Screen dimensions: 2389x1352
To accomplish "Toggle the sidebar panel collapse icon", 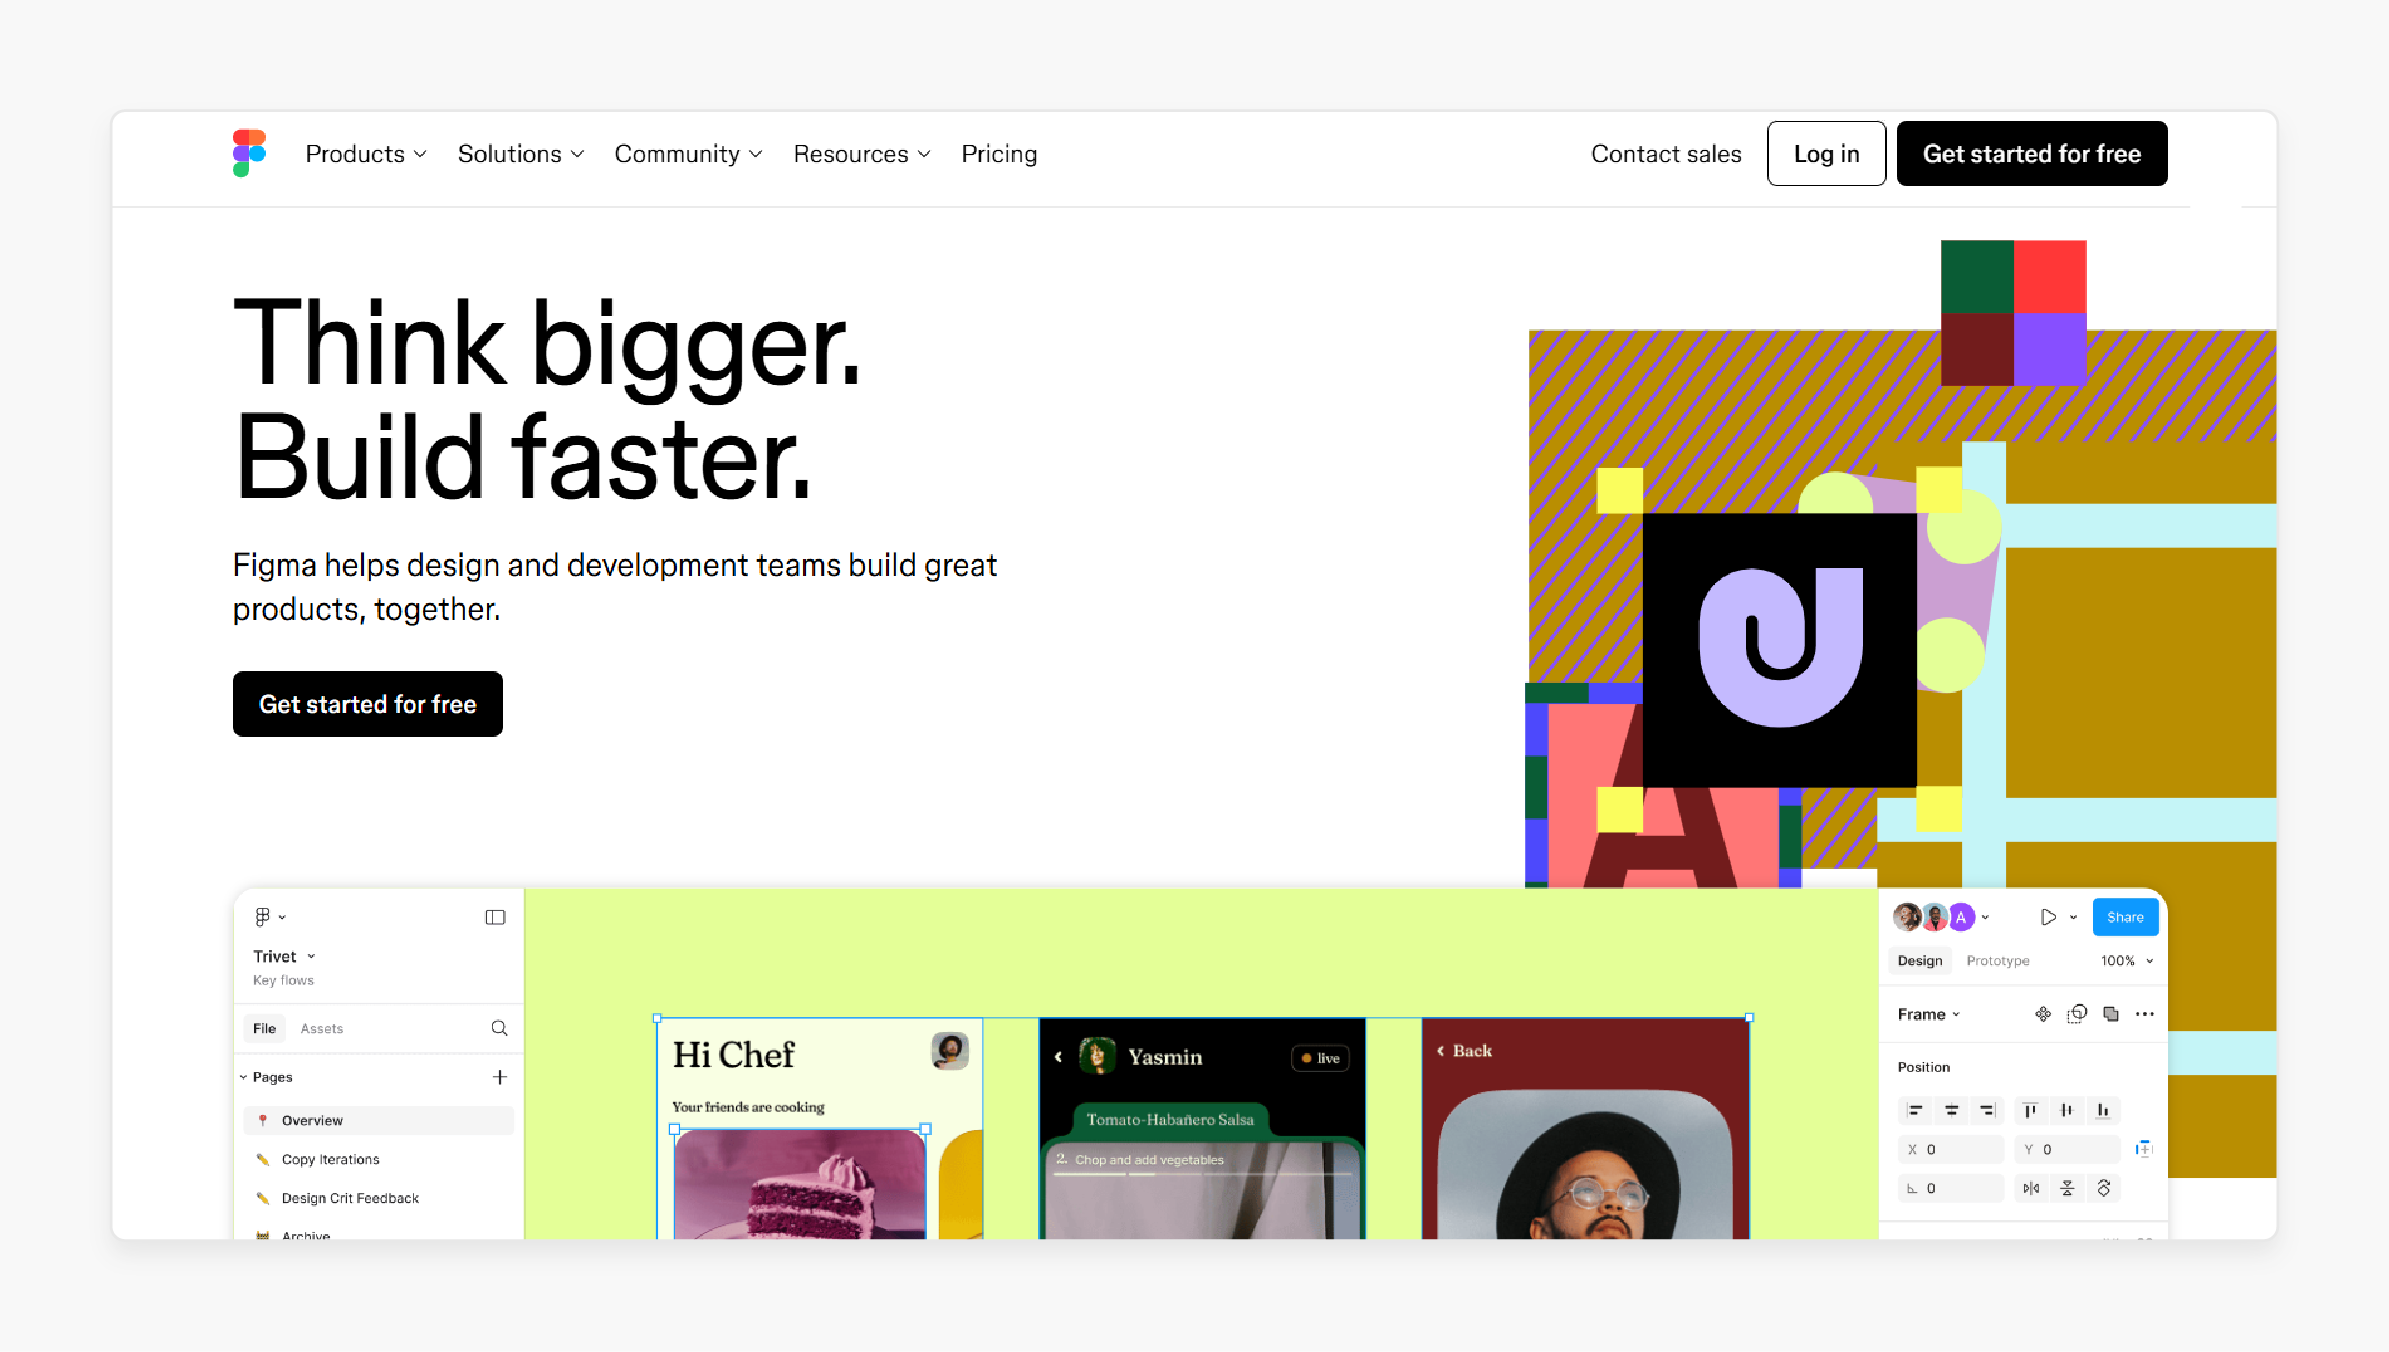I will 496,916.
